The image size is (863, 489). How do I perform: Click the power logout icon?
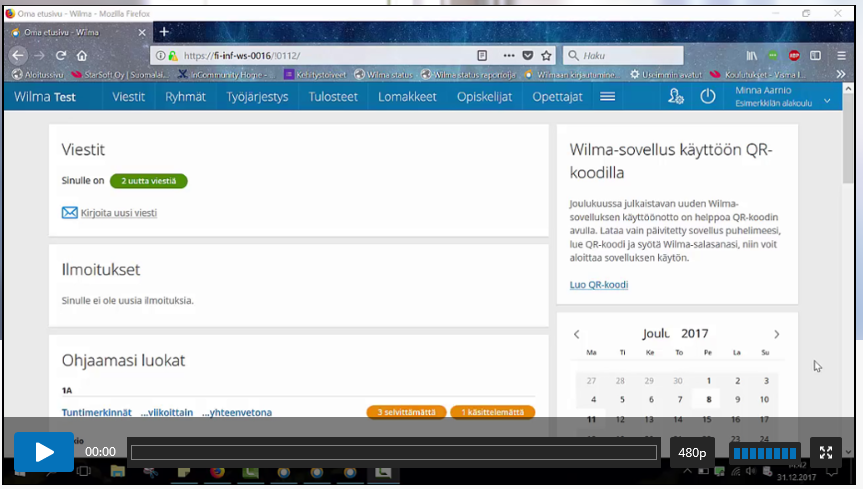[x=708, y=97]
